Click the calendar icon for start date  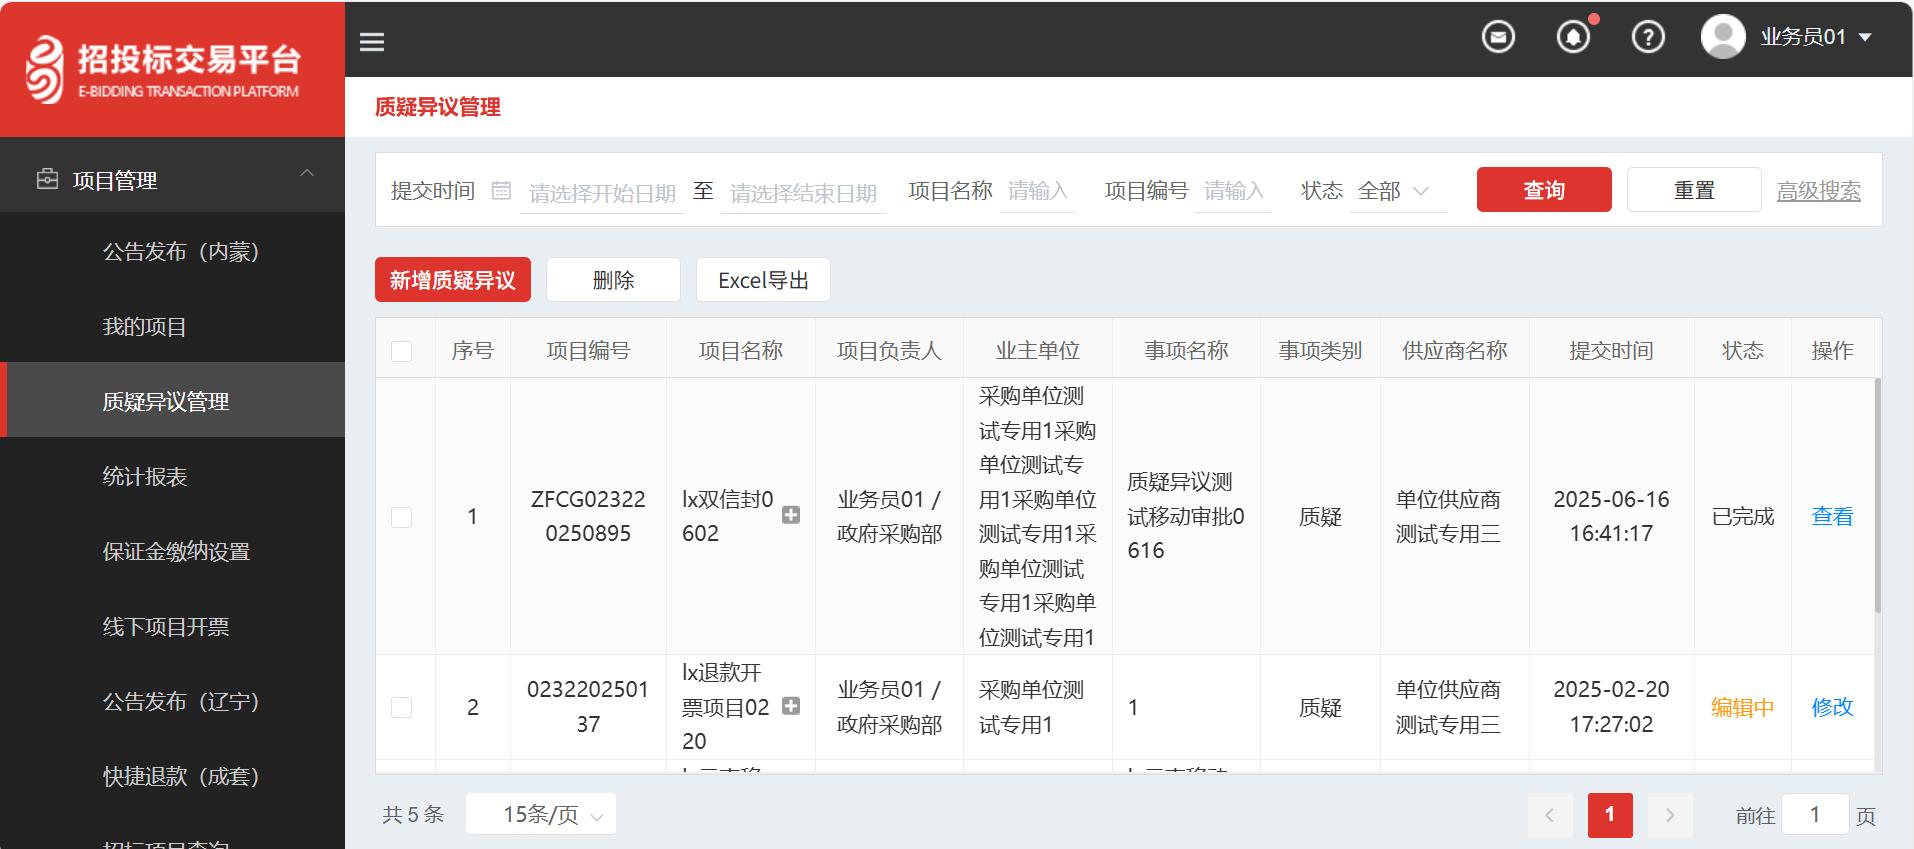click(502, 190)
